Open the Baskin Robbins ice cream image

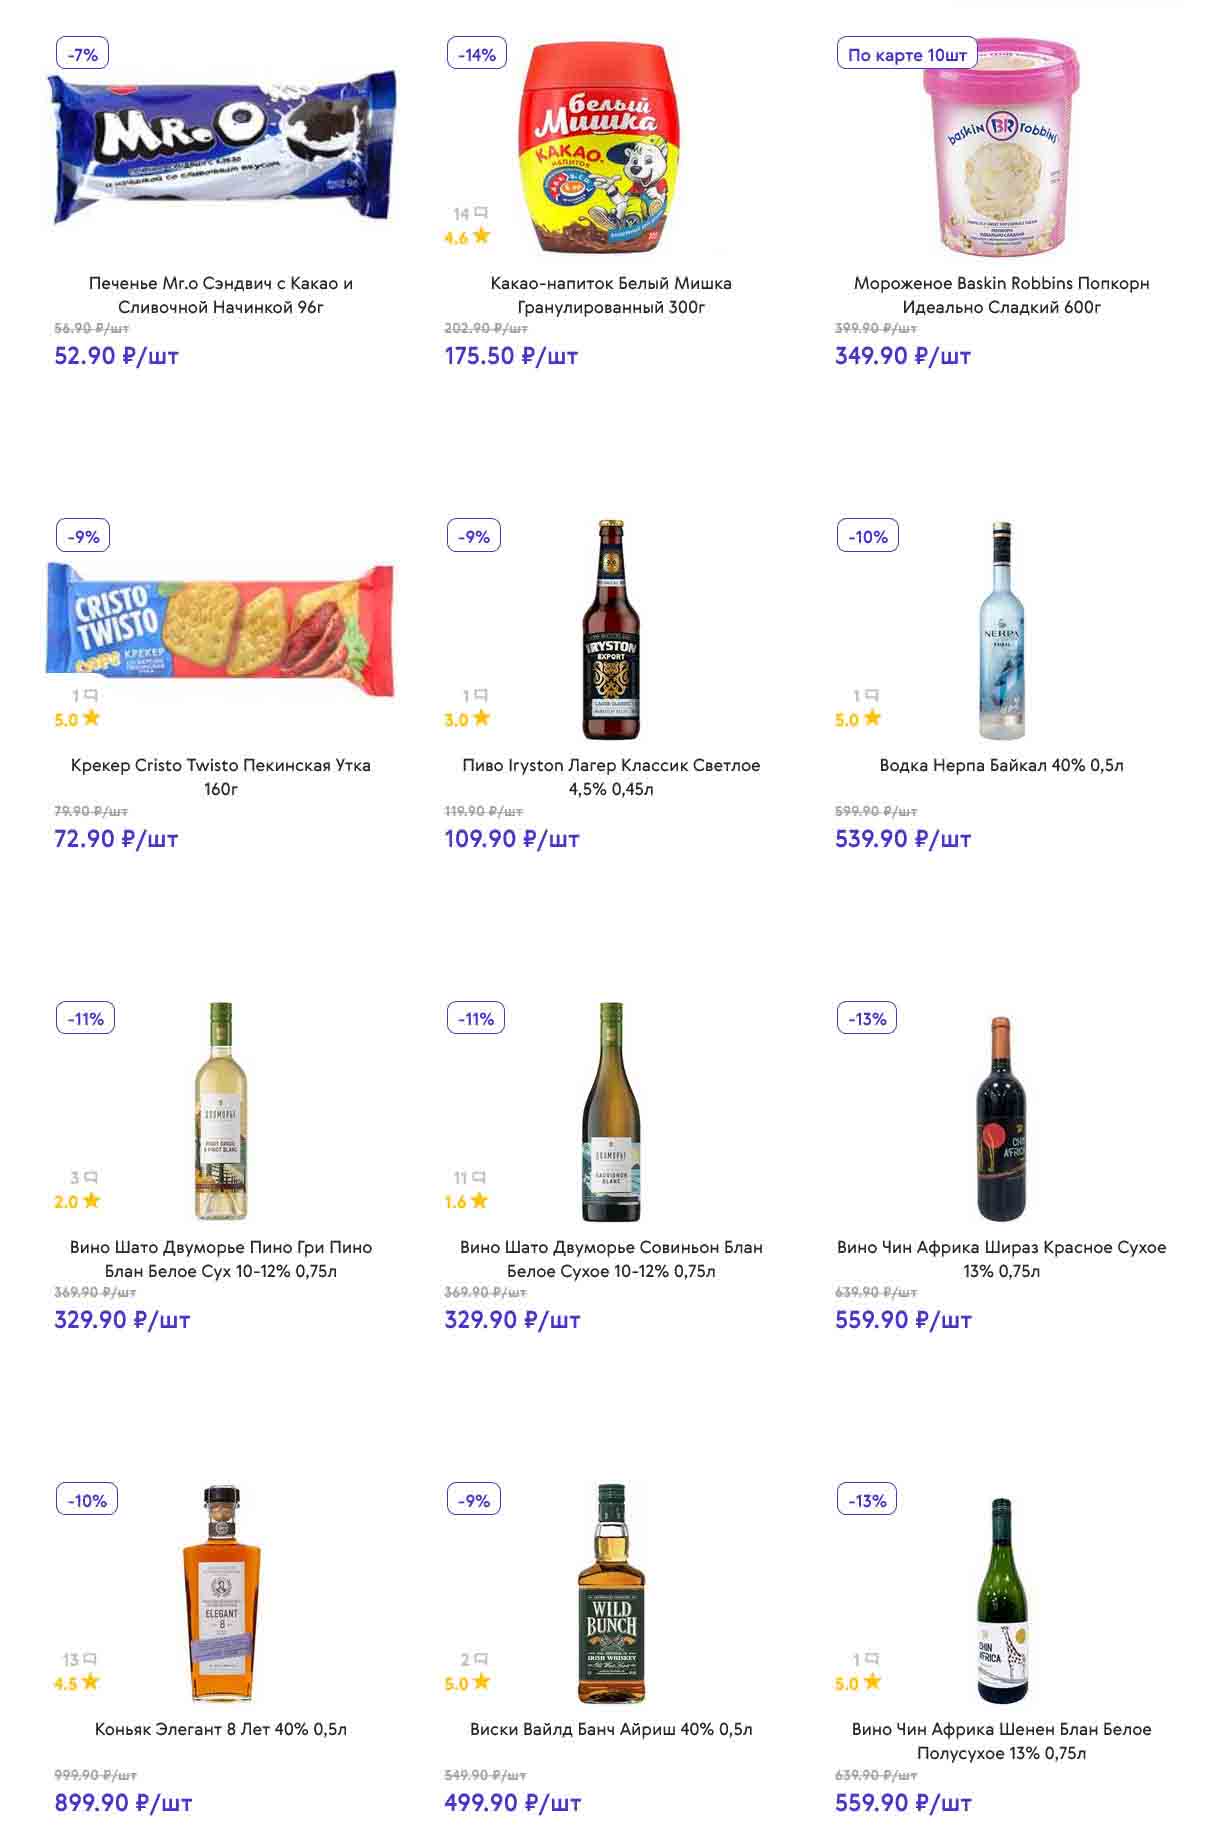pos(1001,147)
